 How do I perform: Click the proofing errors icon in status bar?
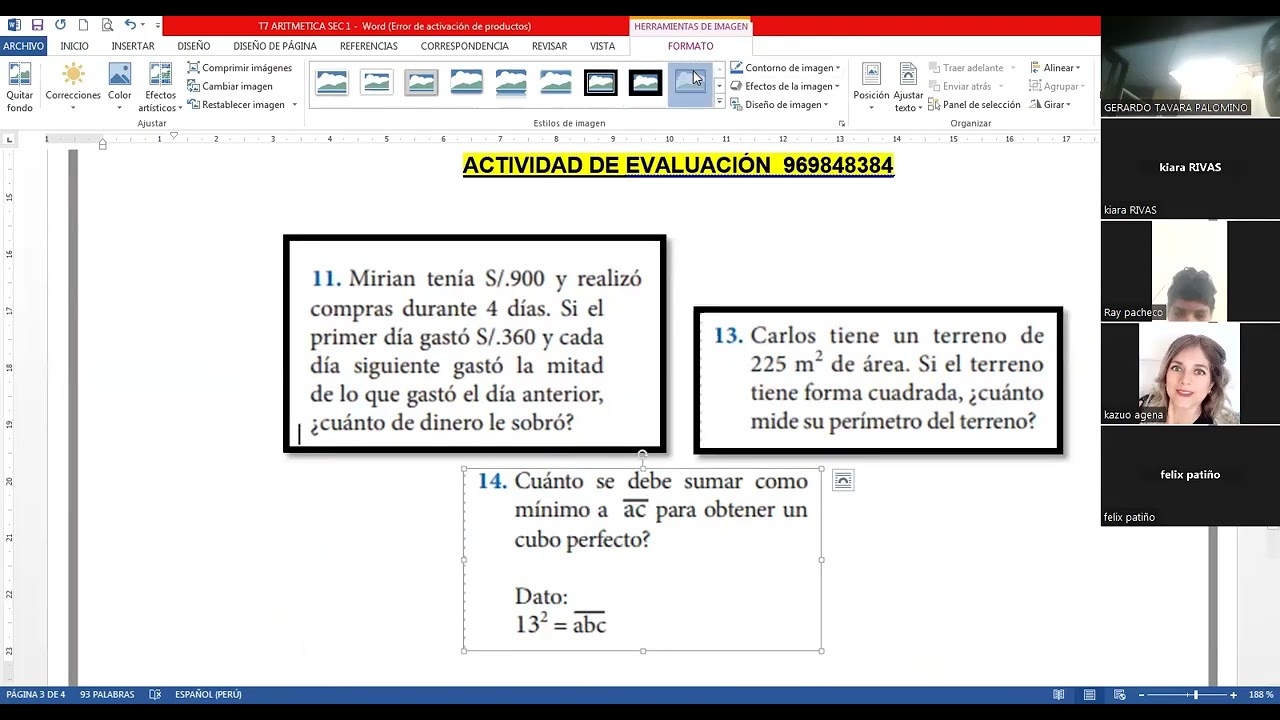(155, 694)
